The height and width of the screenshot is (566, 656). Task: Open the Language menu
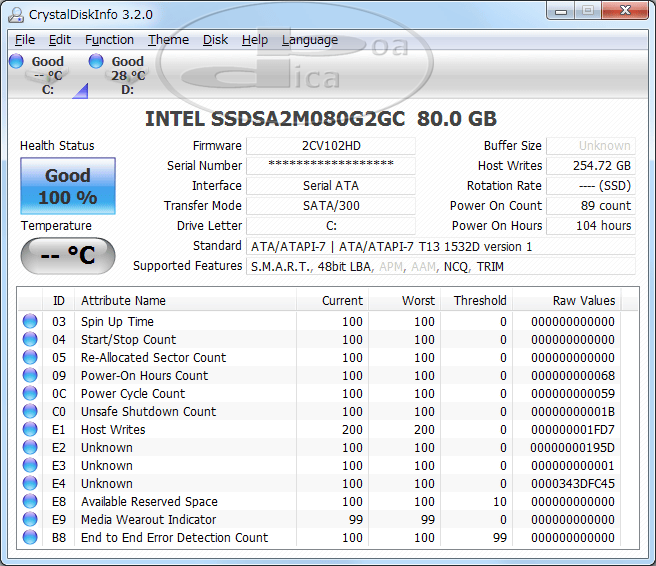309,40
